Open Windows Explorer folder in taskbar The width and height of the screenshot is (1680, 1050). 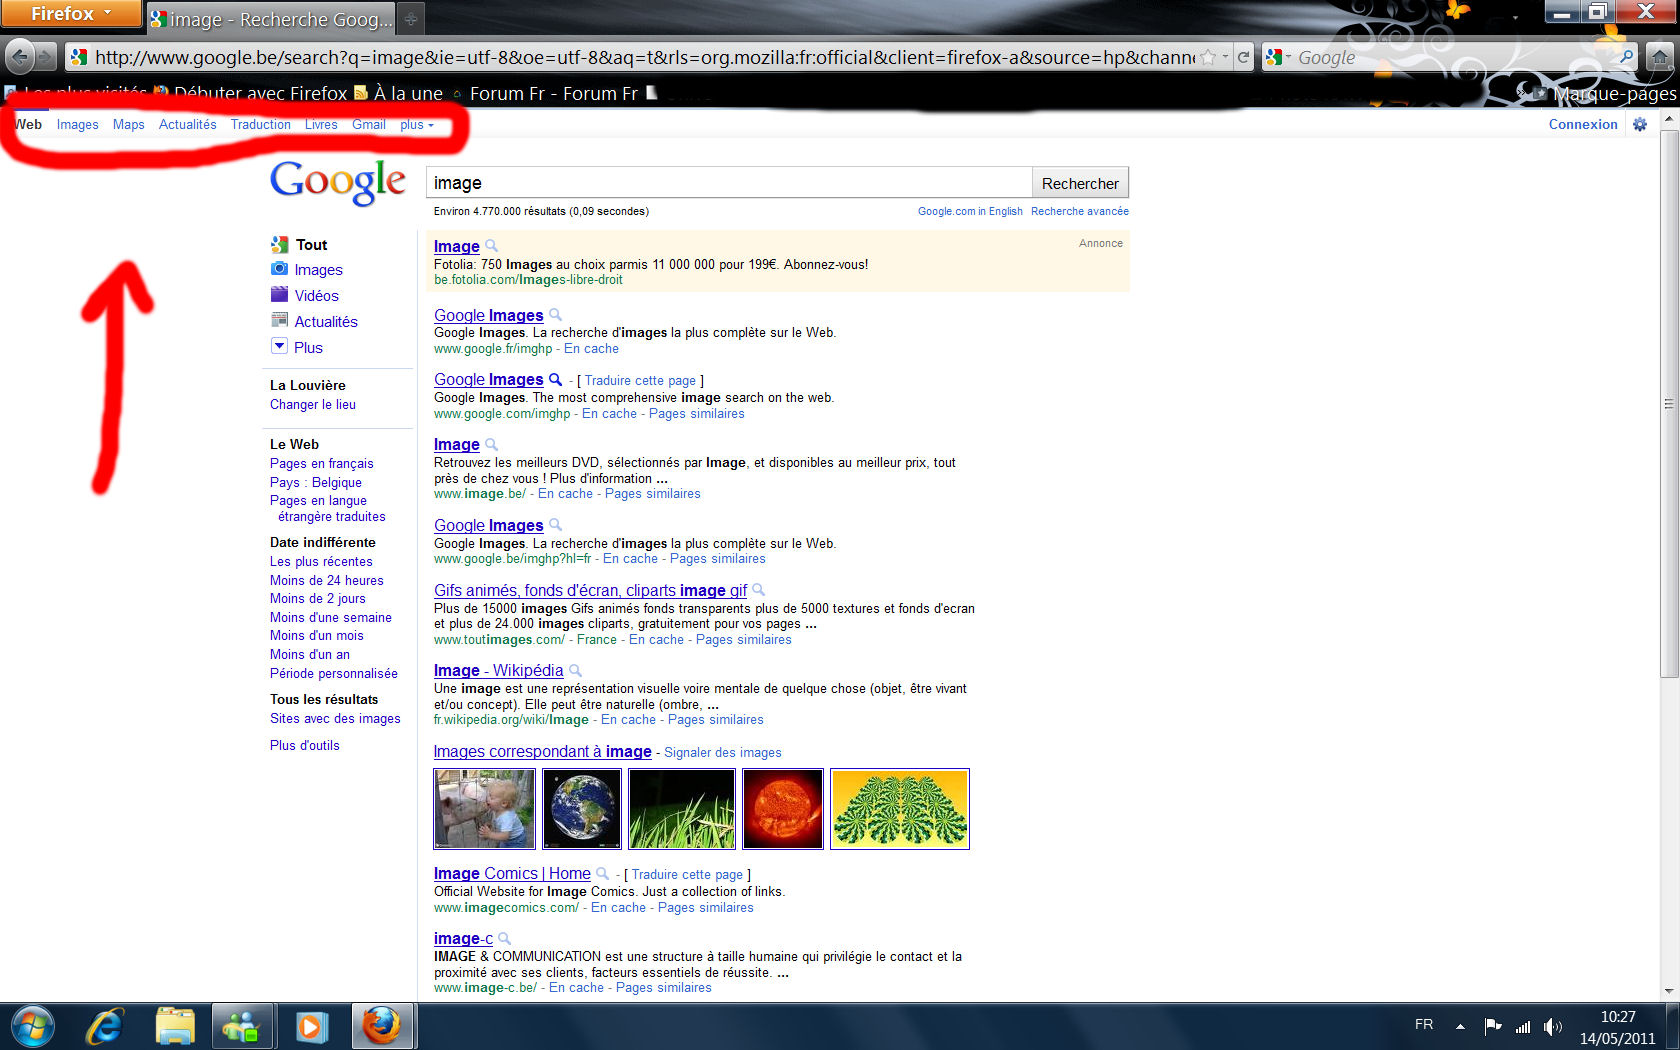(175, 1026)
